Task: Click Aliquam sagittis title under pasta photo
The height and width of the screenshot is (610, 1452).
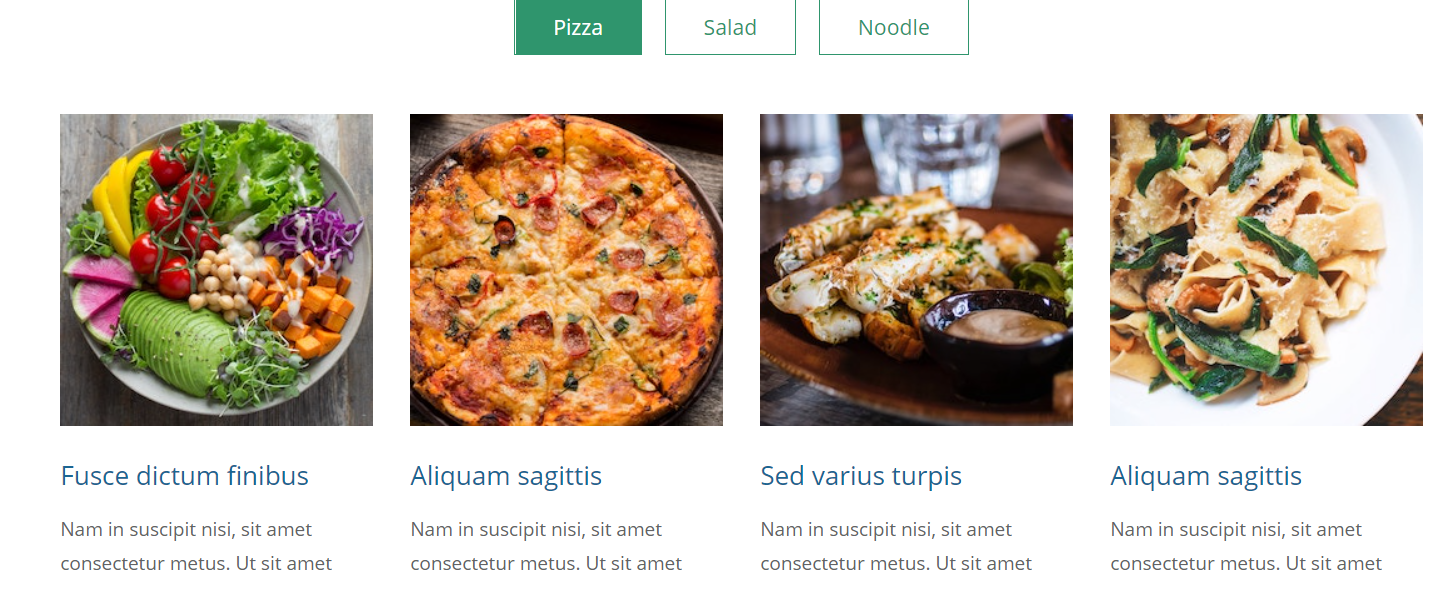Action: click(x=1206, y=476)
